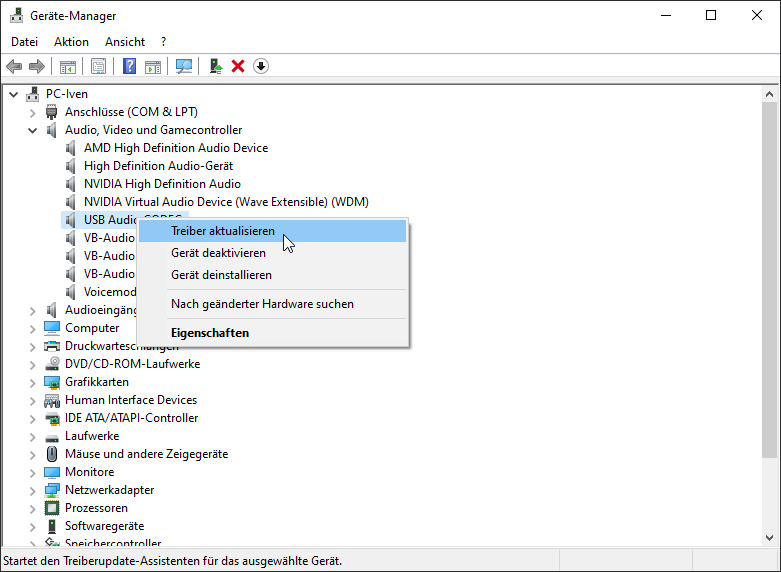781x572 pixels.
Task: Click the blue Help question mark icon
Action: coord(129,66)
